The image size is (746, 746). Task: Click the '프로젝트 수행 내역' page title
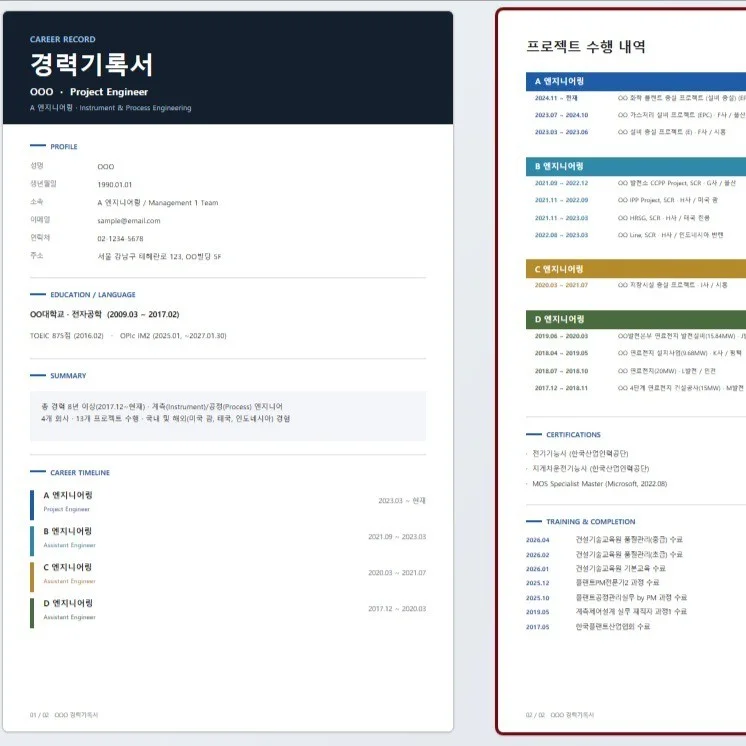click(x=586, y=47)
